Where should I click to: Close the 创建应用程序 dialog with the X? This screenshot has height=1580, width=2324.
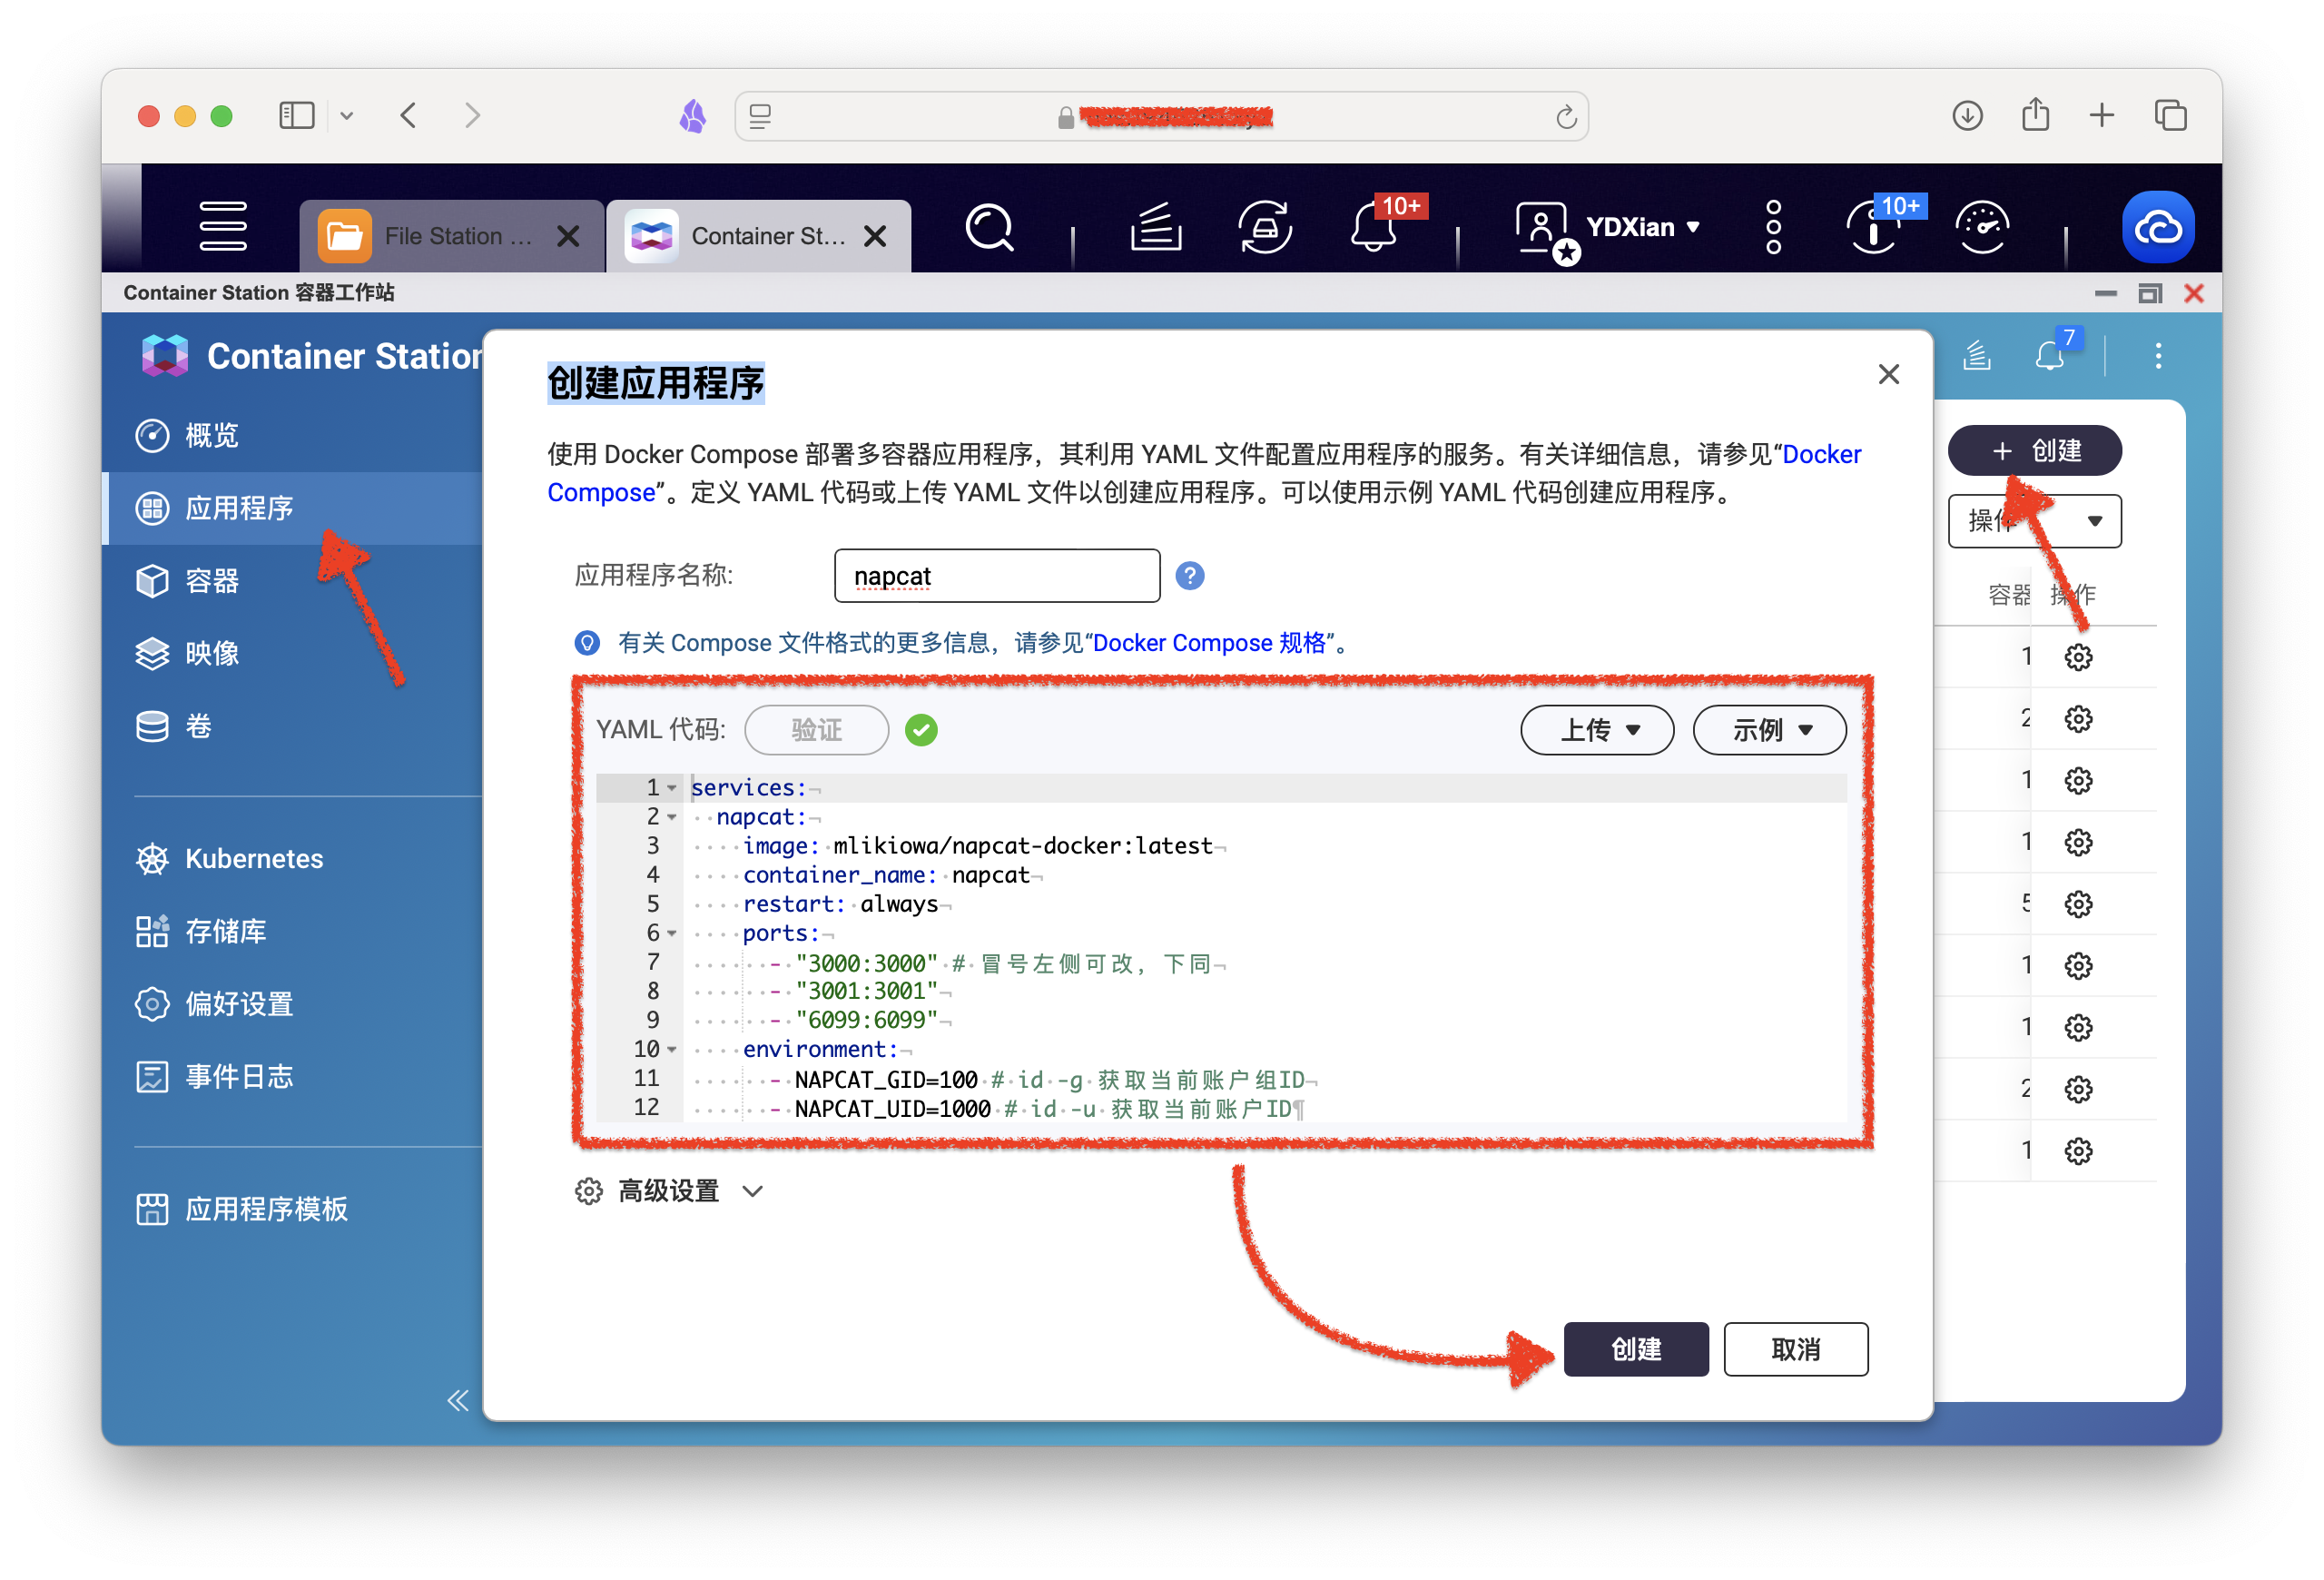click(x=1888, y=374)
